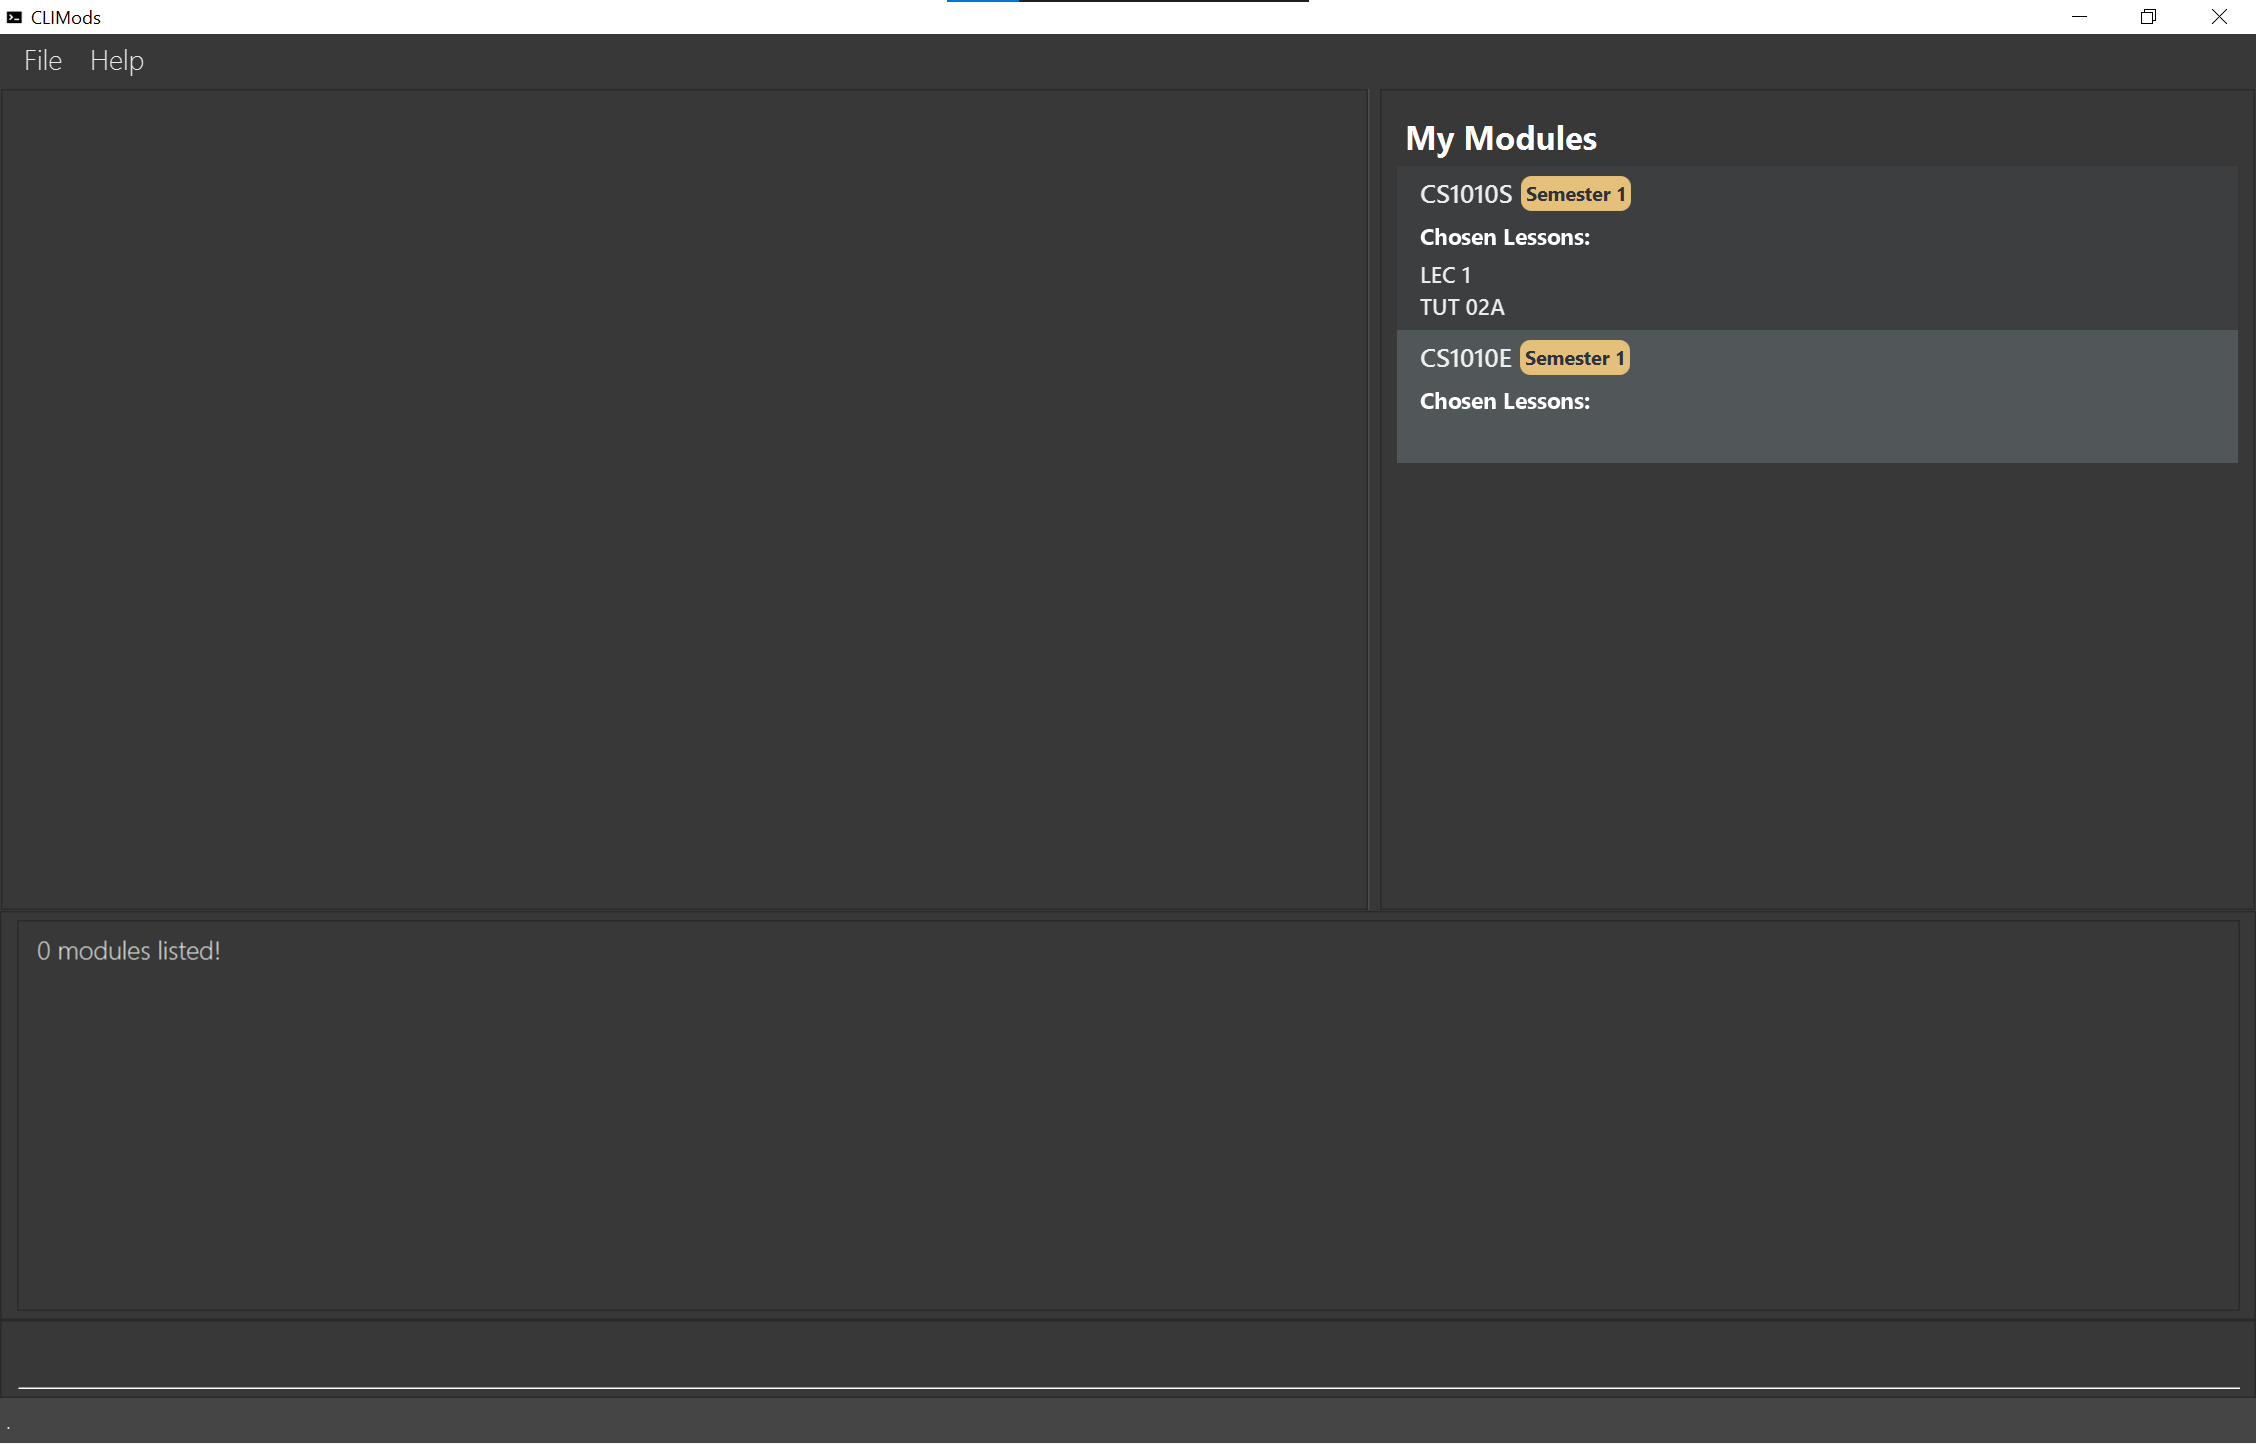
Task: Click the My Modules heading
Action: [1500, 138]
